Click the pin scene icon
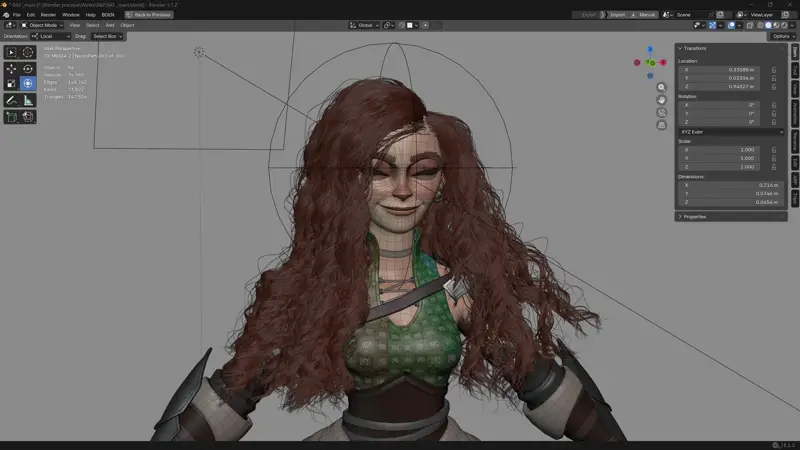 click(x=711, y=15)
